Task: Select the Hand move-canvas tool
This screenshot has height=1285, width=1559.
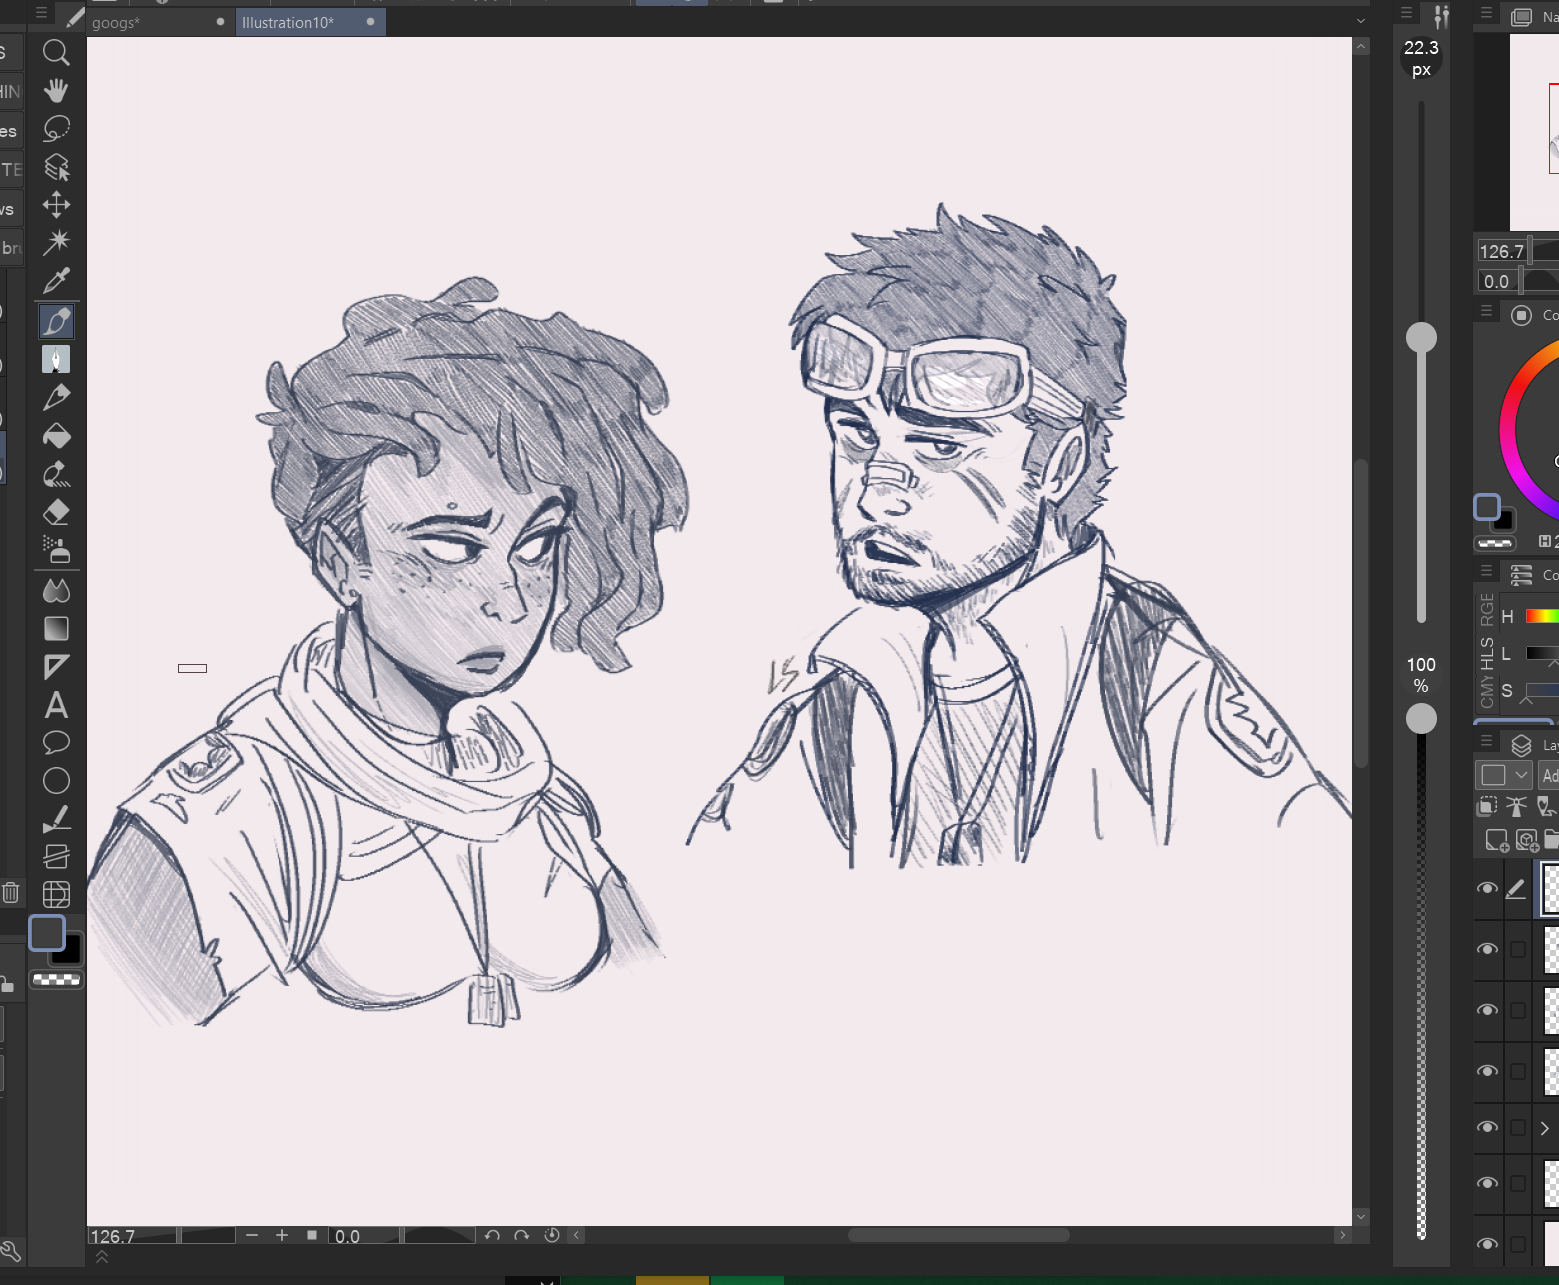Action: point(56,91)
